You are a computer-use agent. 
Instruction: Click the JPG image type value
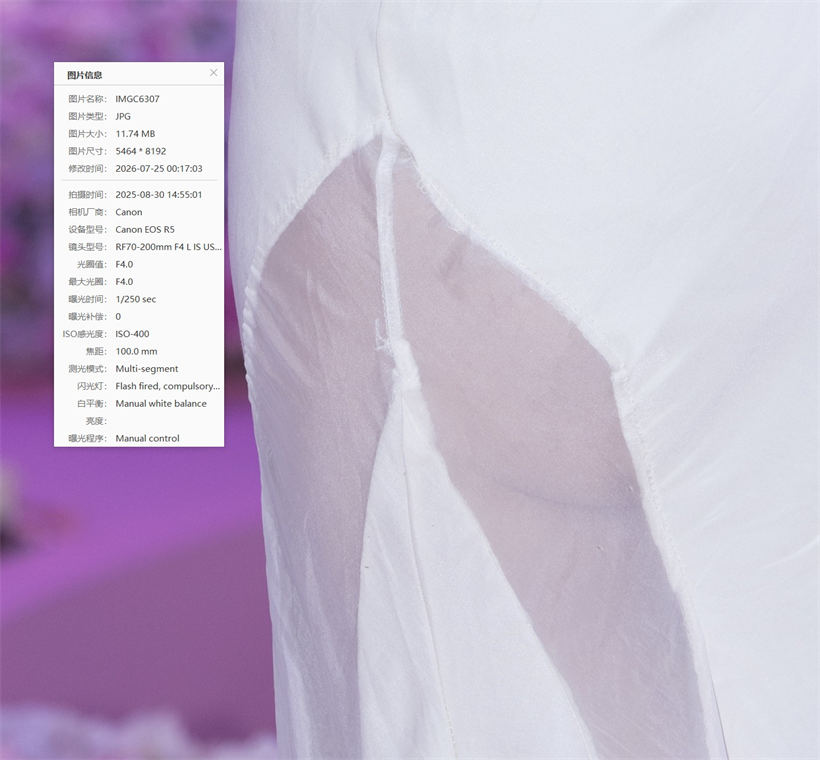click(x=123, y=116)
